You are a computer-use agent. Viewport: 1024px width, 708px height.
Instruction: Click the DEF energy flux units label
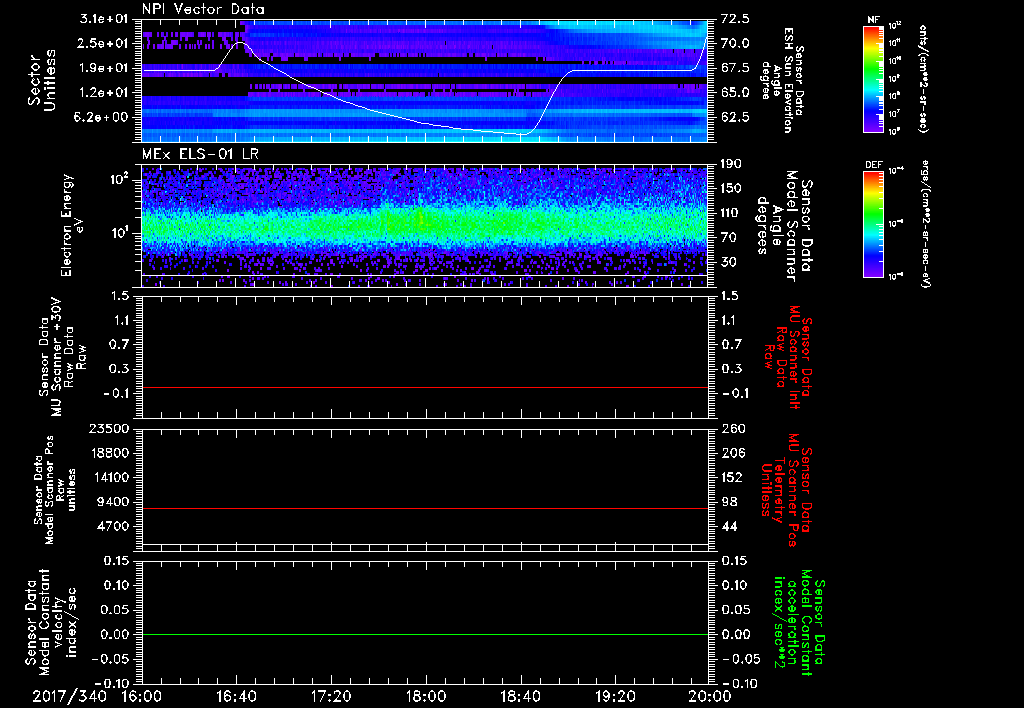coord(924,223)
